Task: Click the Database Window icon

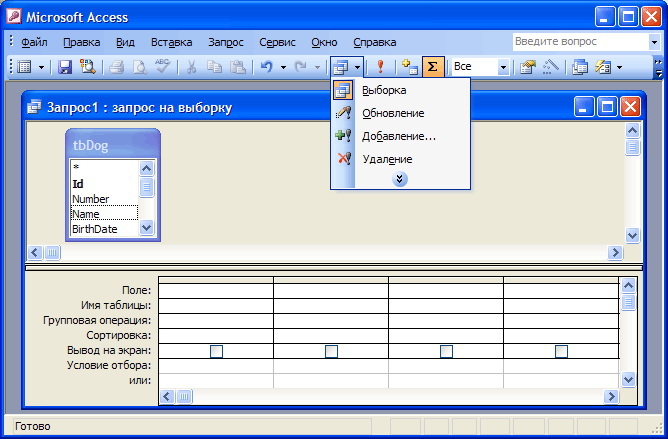Action: click(x=579, y=67)
